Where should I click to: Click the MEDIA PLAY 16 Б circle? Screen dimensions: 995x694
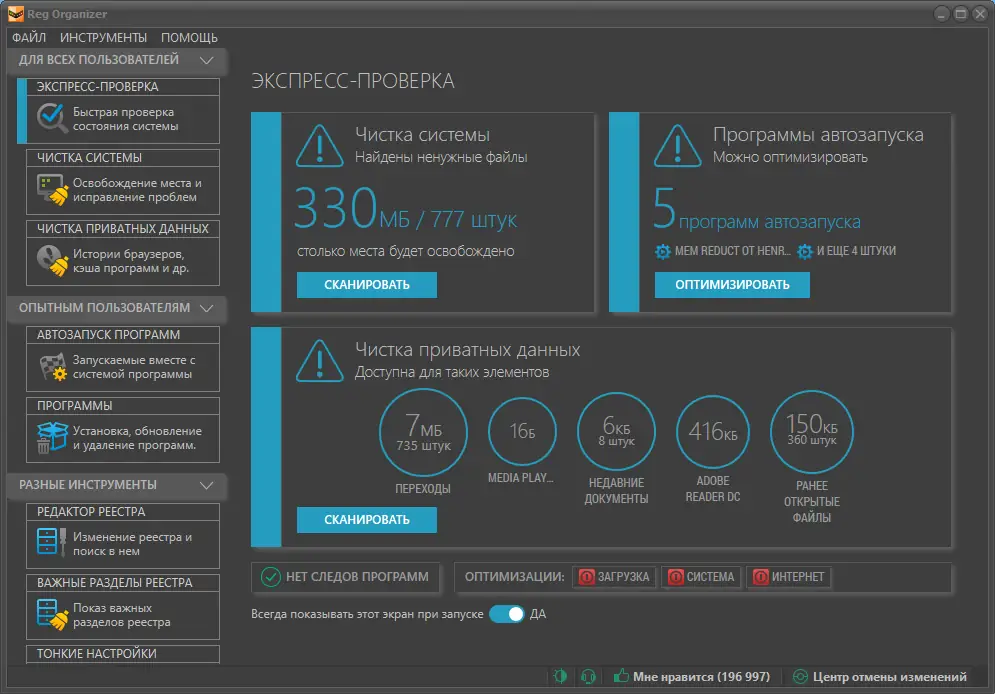coord(522,431)
